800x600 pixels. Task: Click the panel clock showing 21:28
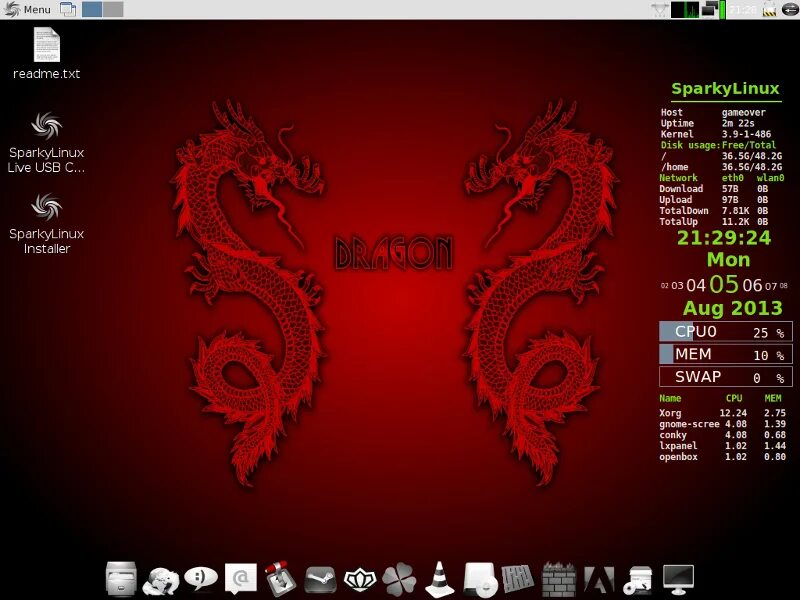click(743, 10)
